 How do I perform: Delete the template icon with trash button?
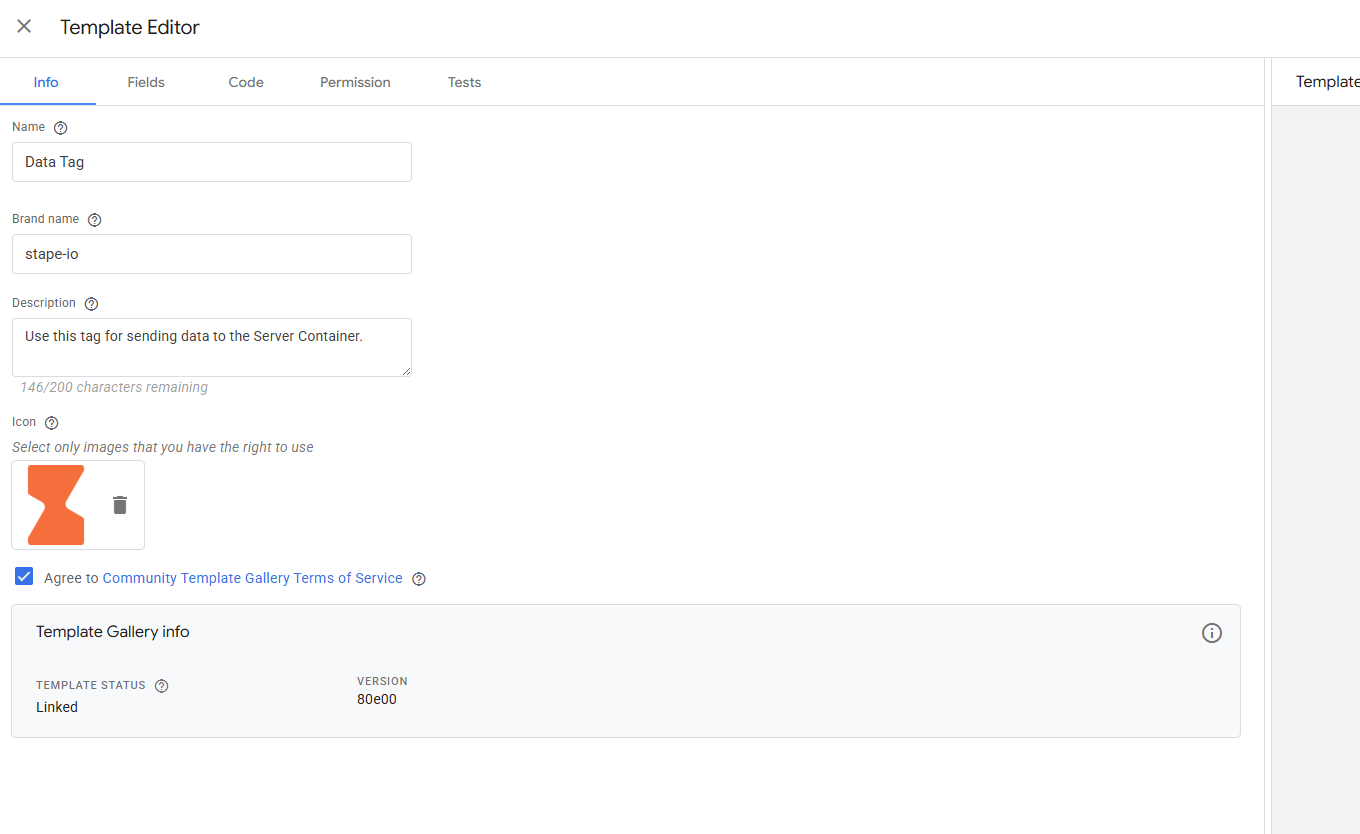click(120, 505)
